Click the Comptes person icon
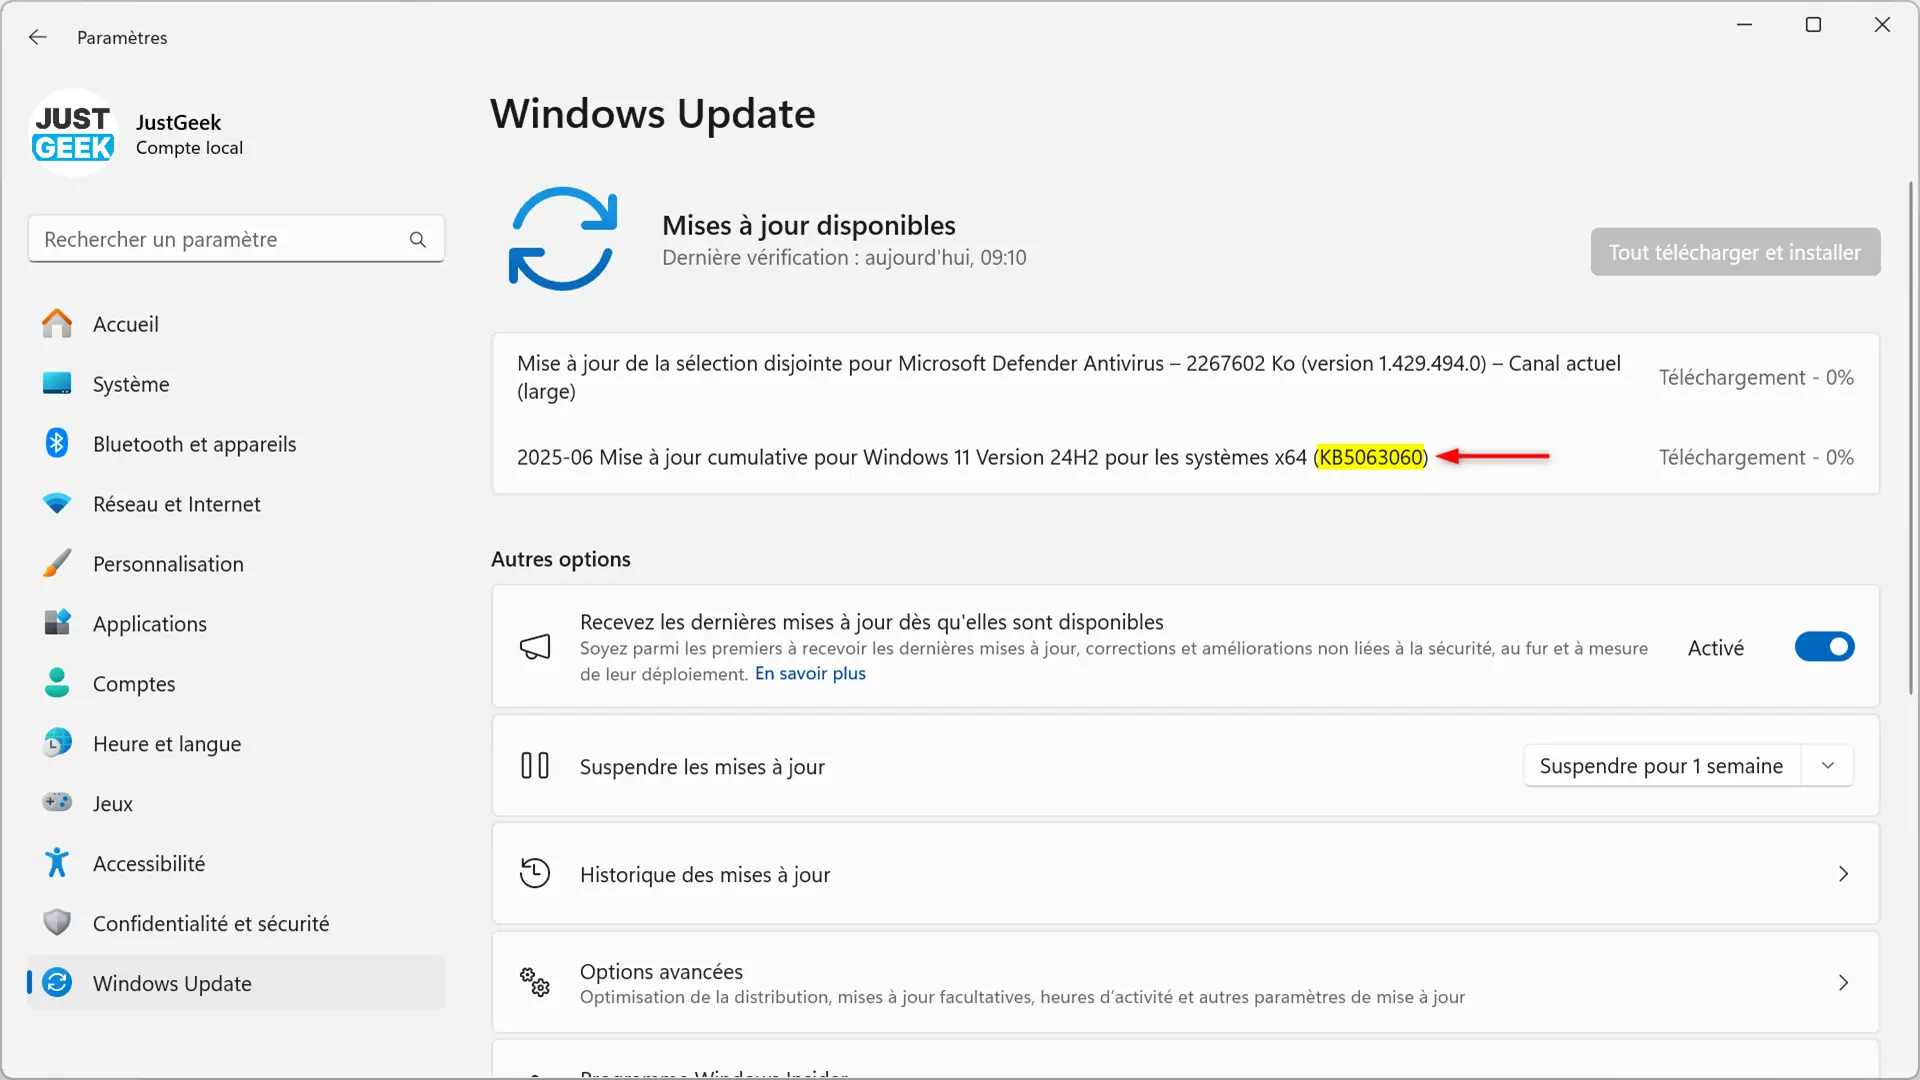1920x1080 pixels. (57, 683)
